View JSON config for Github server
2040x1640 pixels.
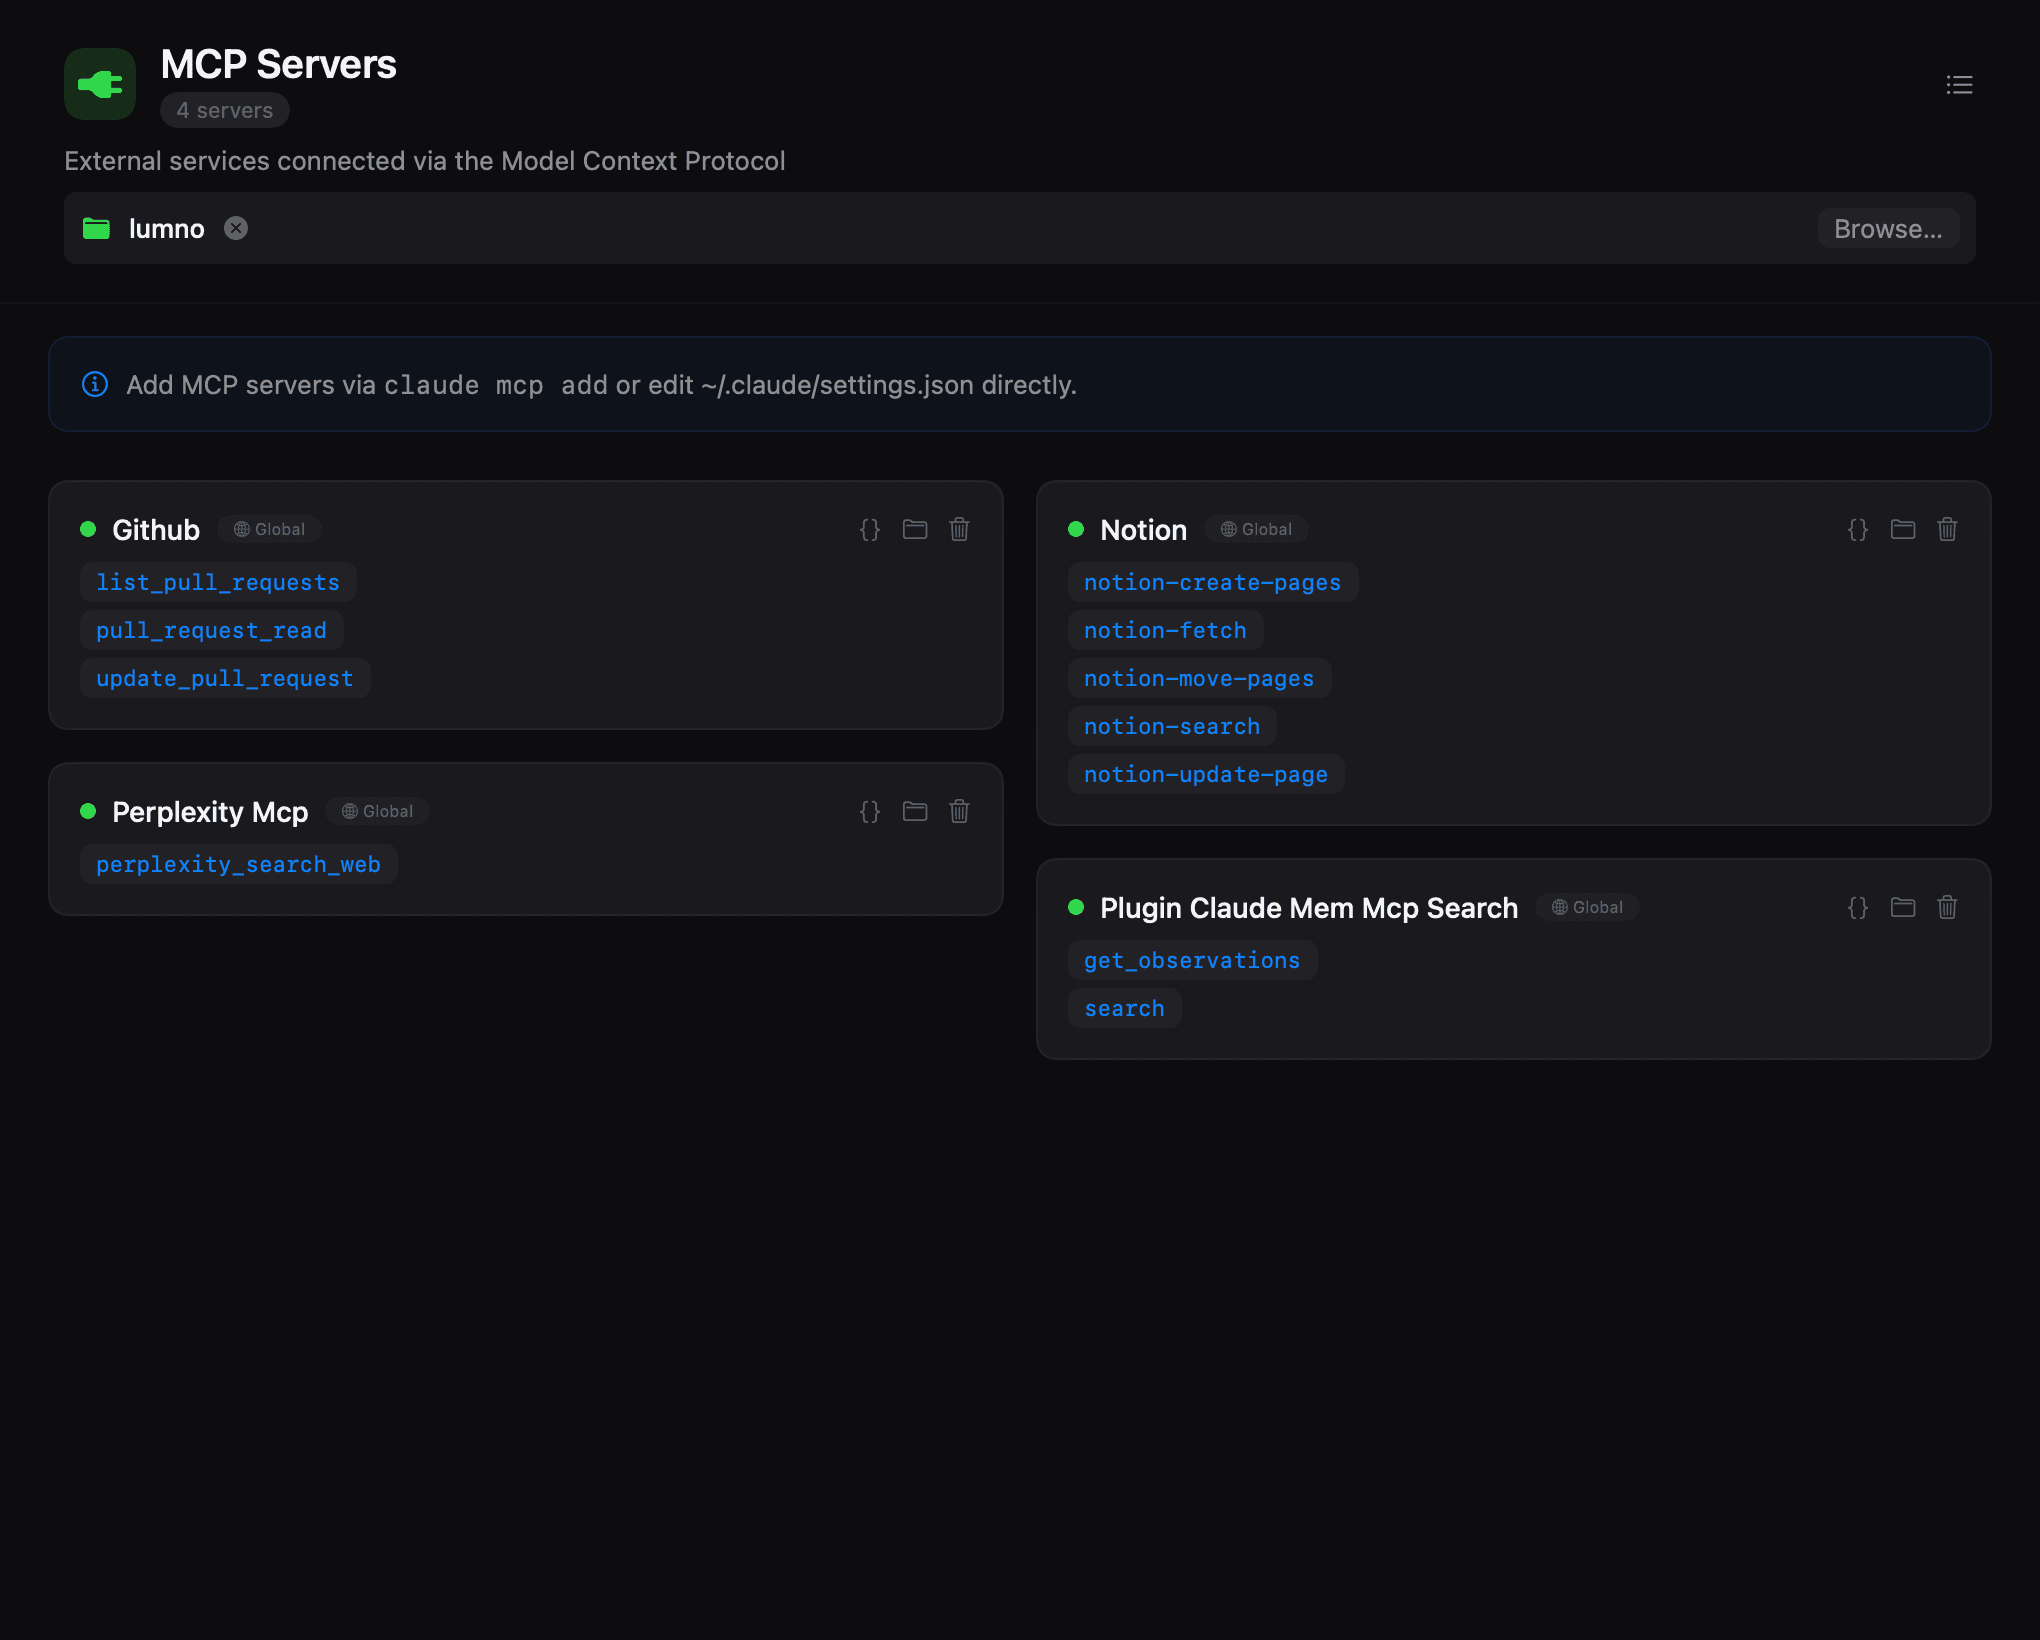(870, 529)
